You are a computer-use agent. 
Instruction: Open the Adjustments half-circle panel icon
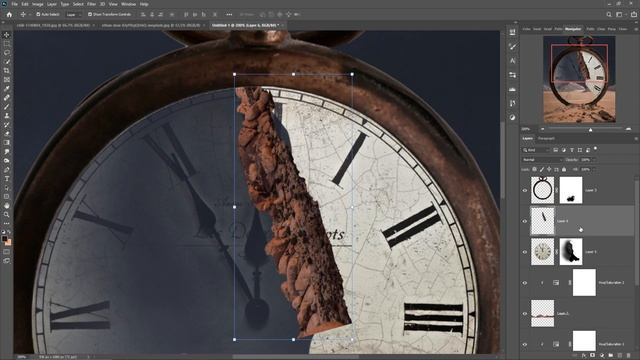tap(513, 118)
